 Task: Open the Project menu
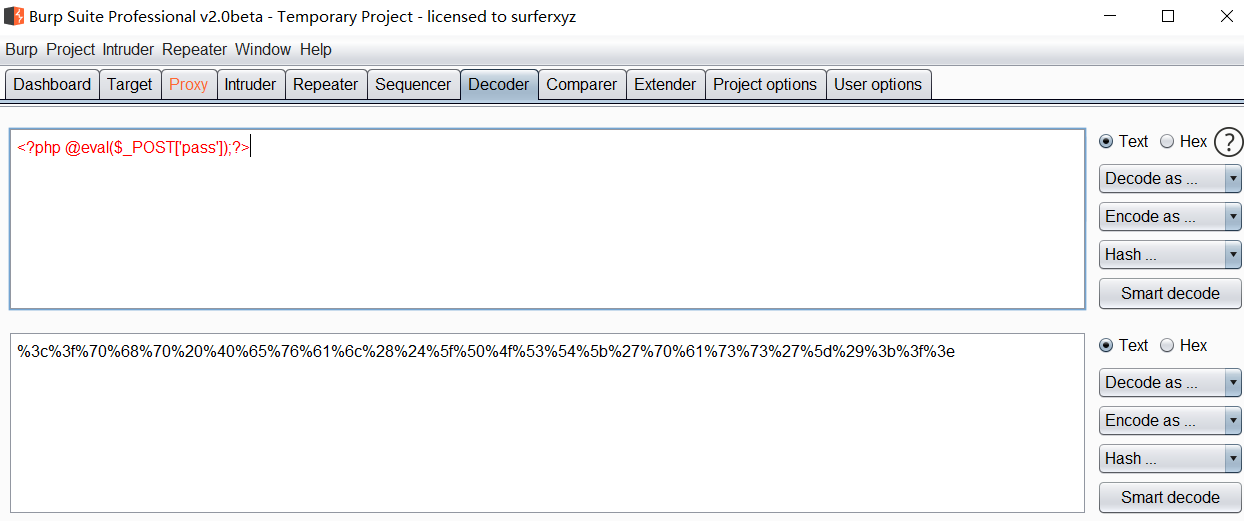[70, 49]
